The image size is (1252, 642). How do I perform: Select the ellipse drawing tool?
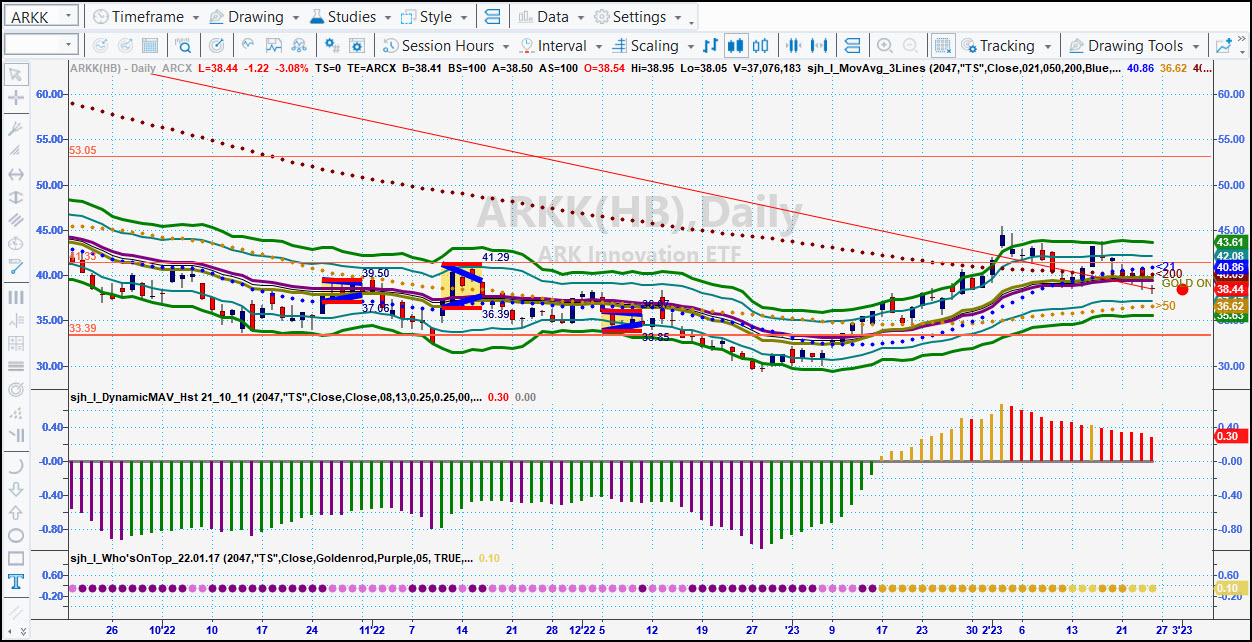(x=15, y=535)
